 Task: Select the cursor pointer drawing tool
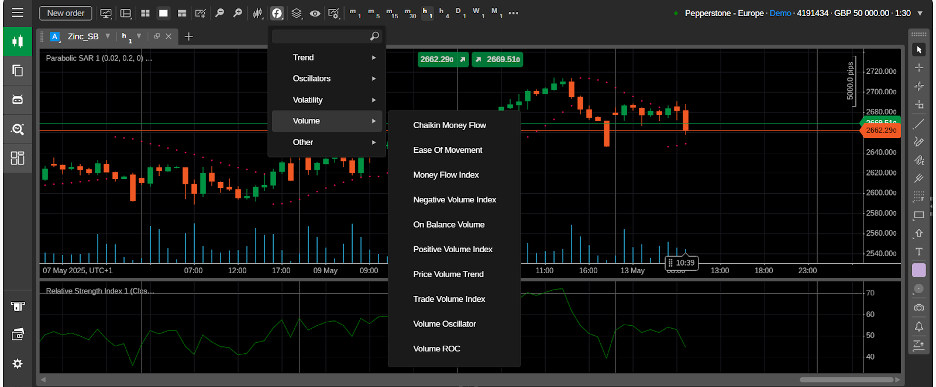click(919, 50)
